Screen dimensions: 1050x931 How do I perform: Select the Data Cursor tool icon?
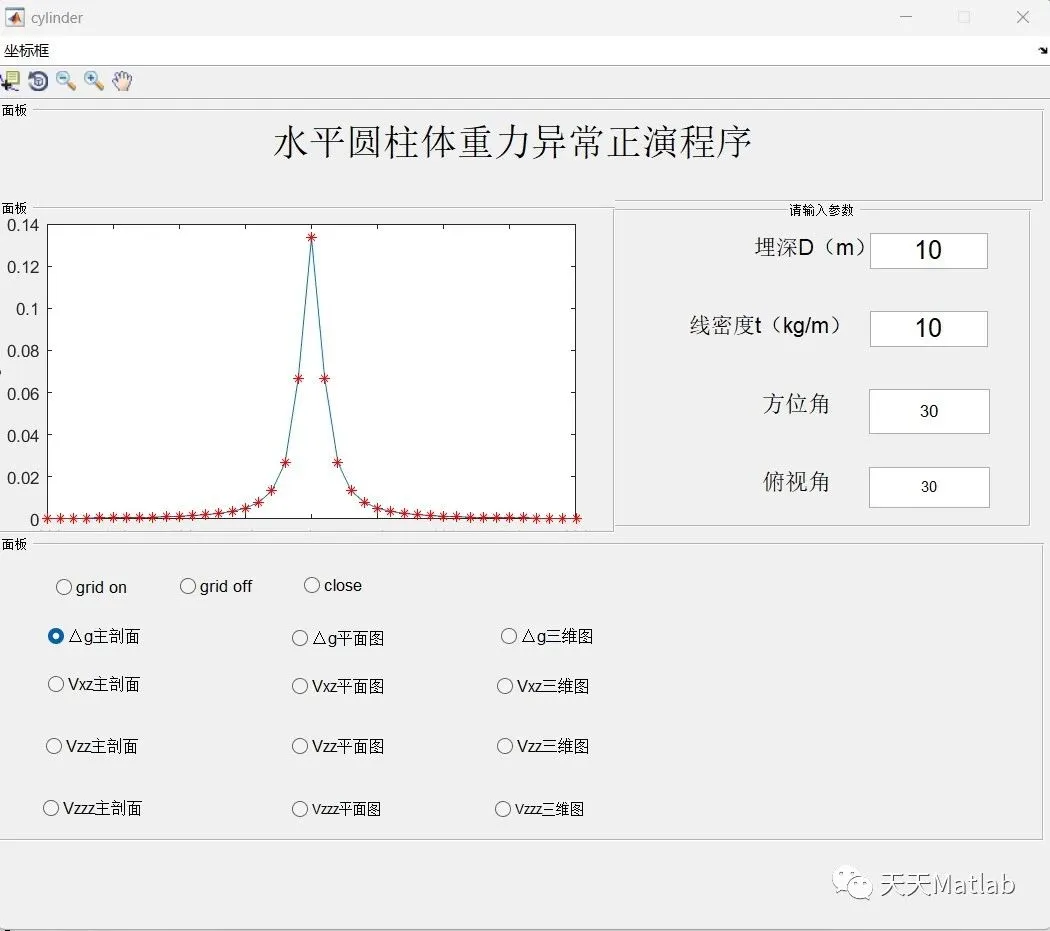point(9,81)
